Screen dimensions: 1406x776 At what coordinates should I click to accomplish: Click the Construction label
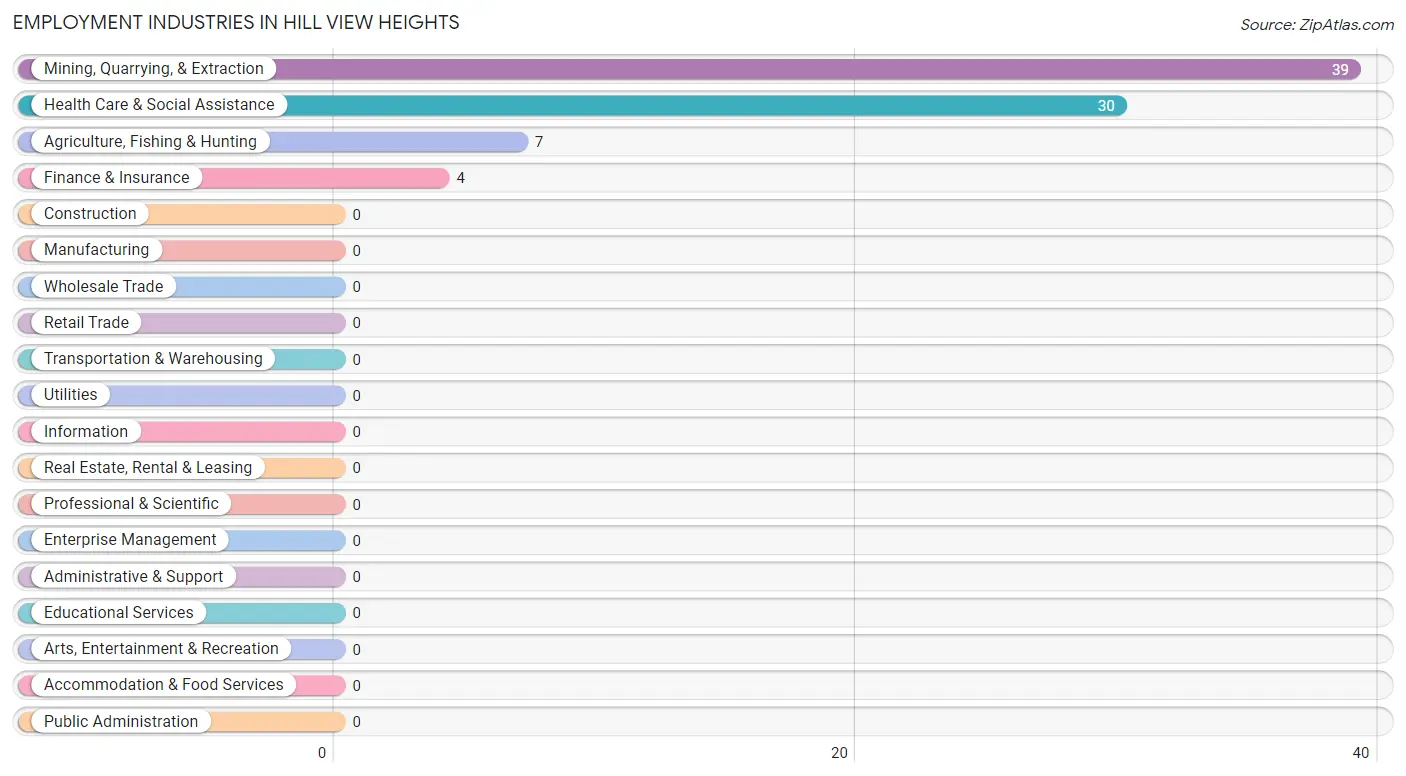[90, 214]
